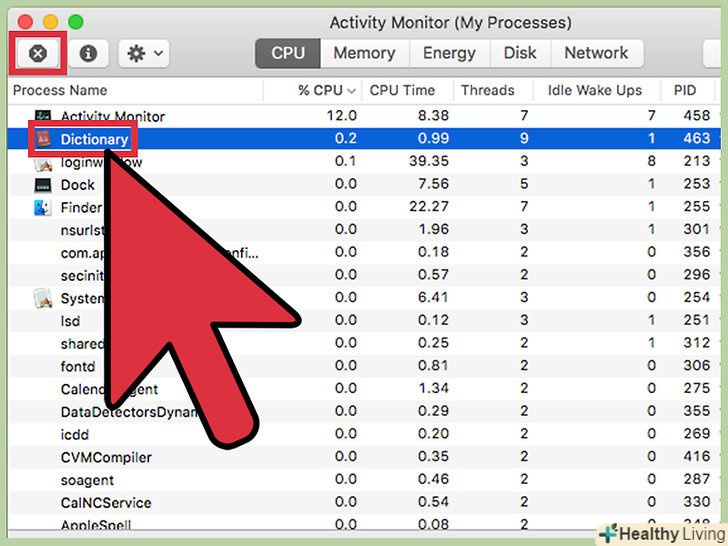Viewport: 728px width, 546px height.
Task: Click PID value 458
Action: (x=696, y=116)
